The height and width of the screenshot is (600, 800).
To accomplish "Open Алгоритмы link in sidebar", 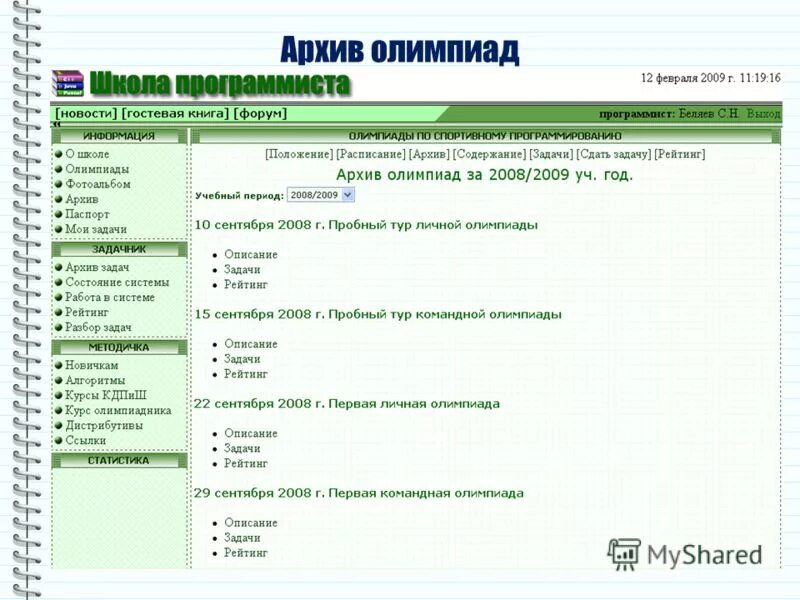I will (x=95, y=381).
